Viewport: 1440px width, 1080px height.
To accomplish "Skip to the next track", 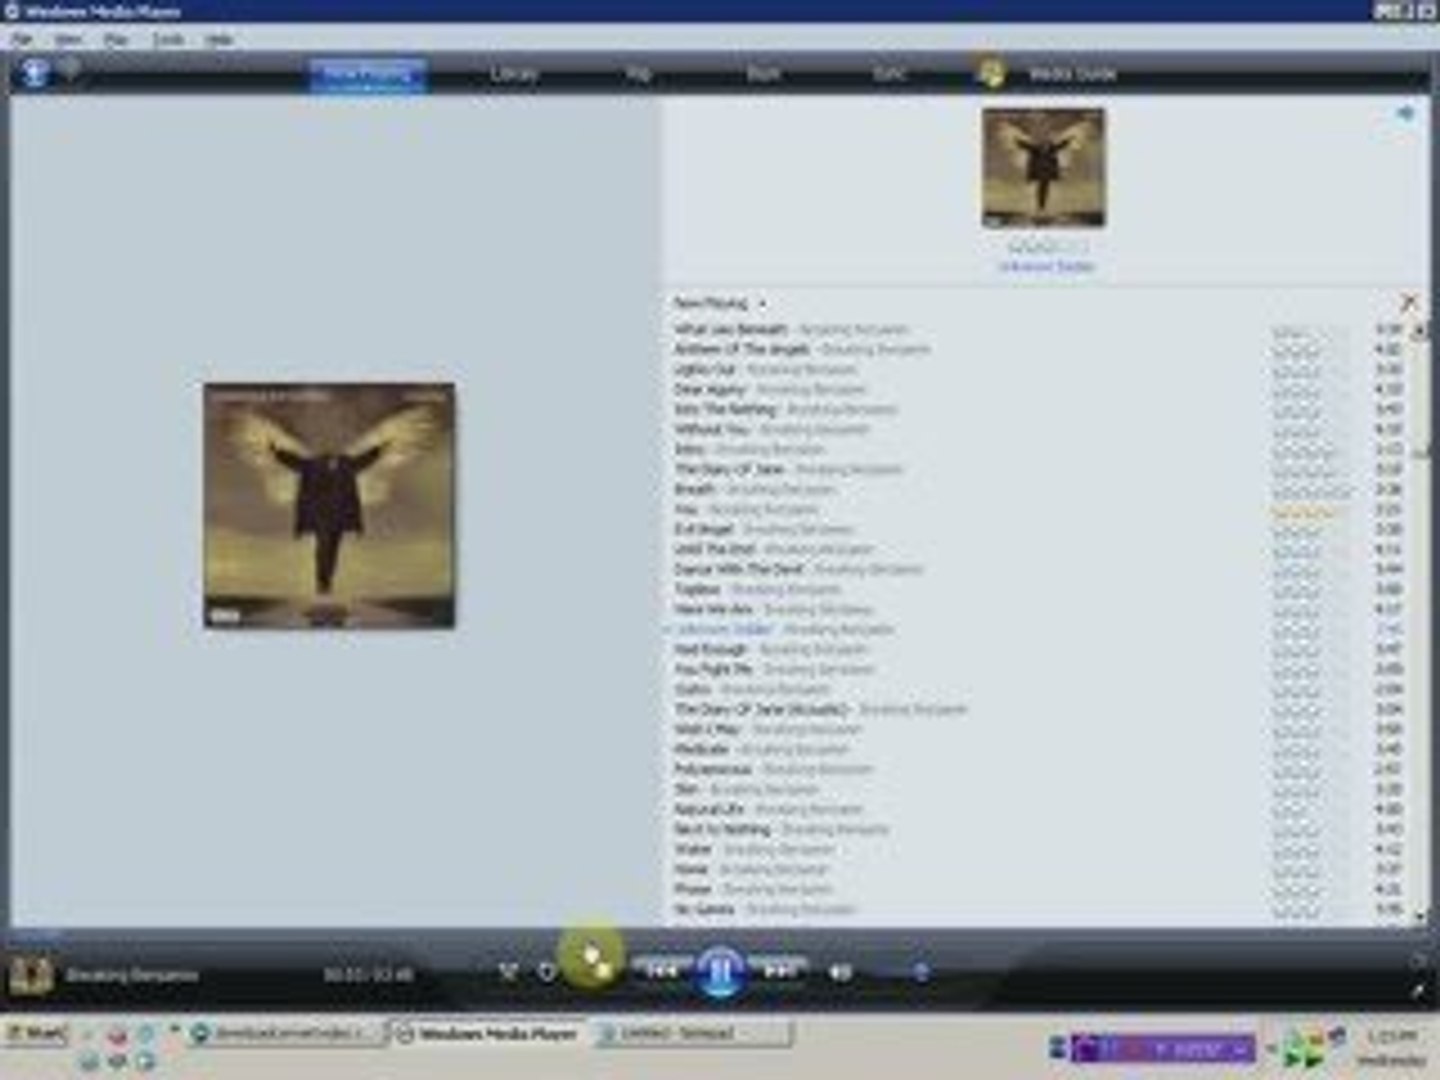I will (780, 970).
